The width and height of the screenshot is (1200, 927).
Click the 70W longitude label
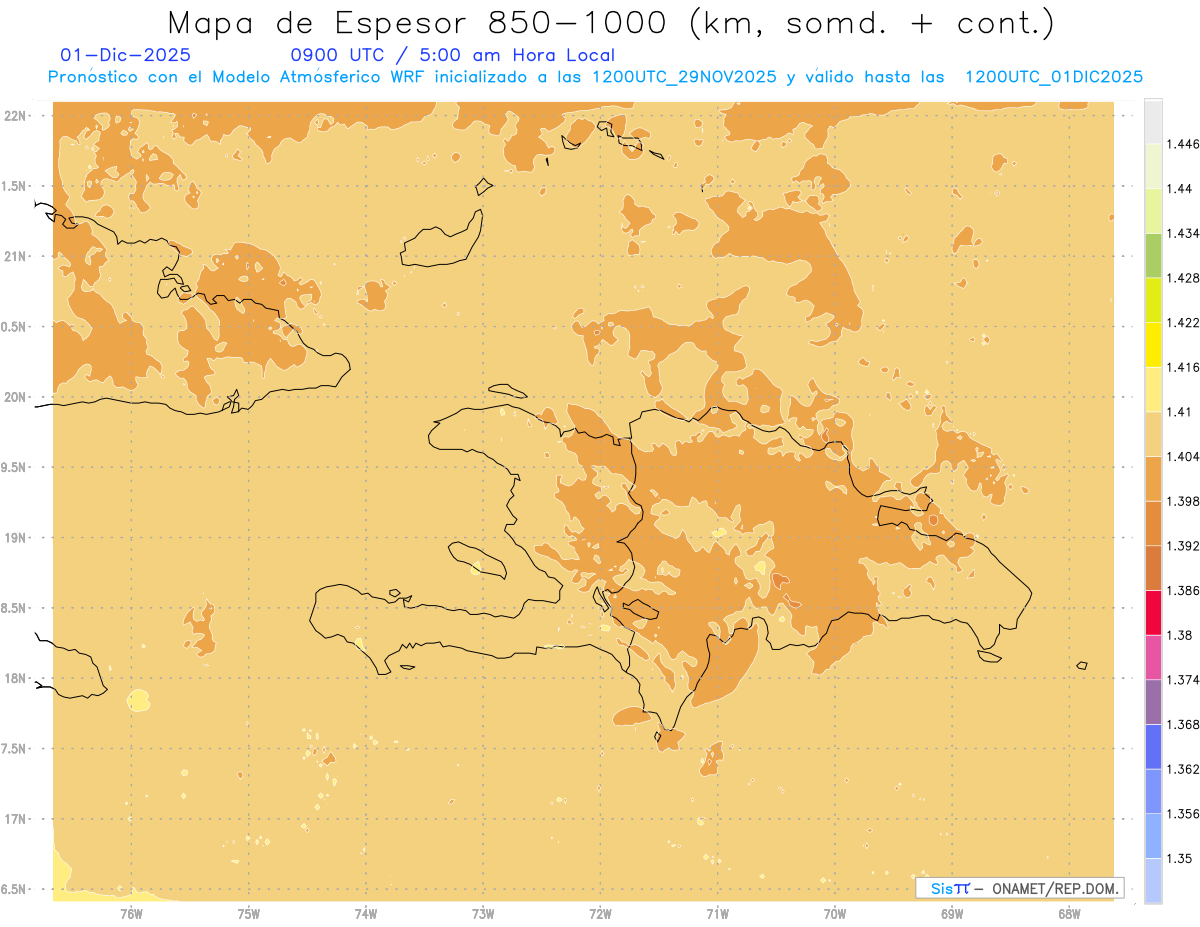[x=835, y=913]
